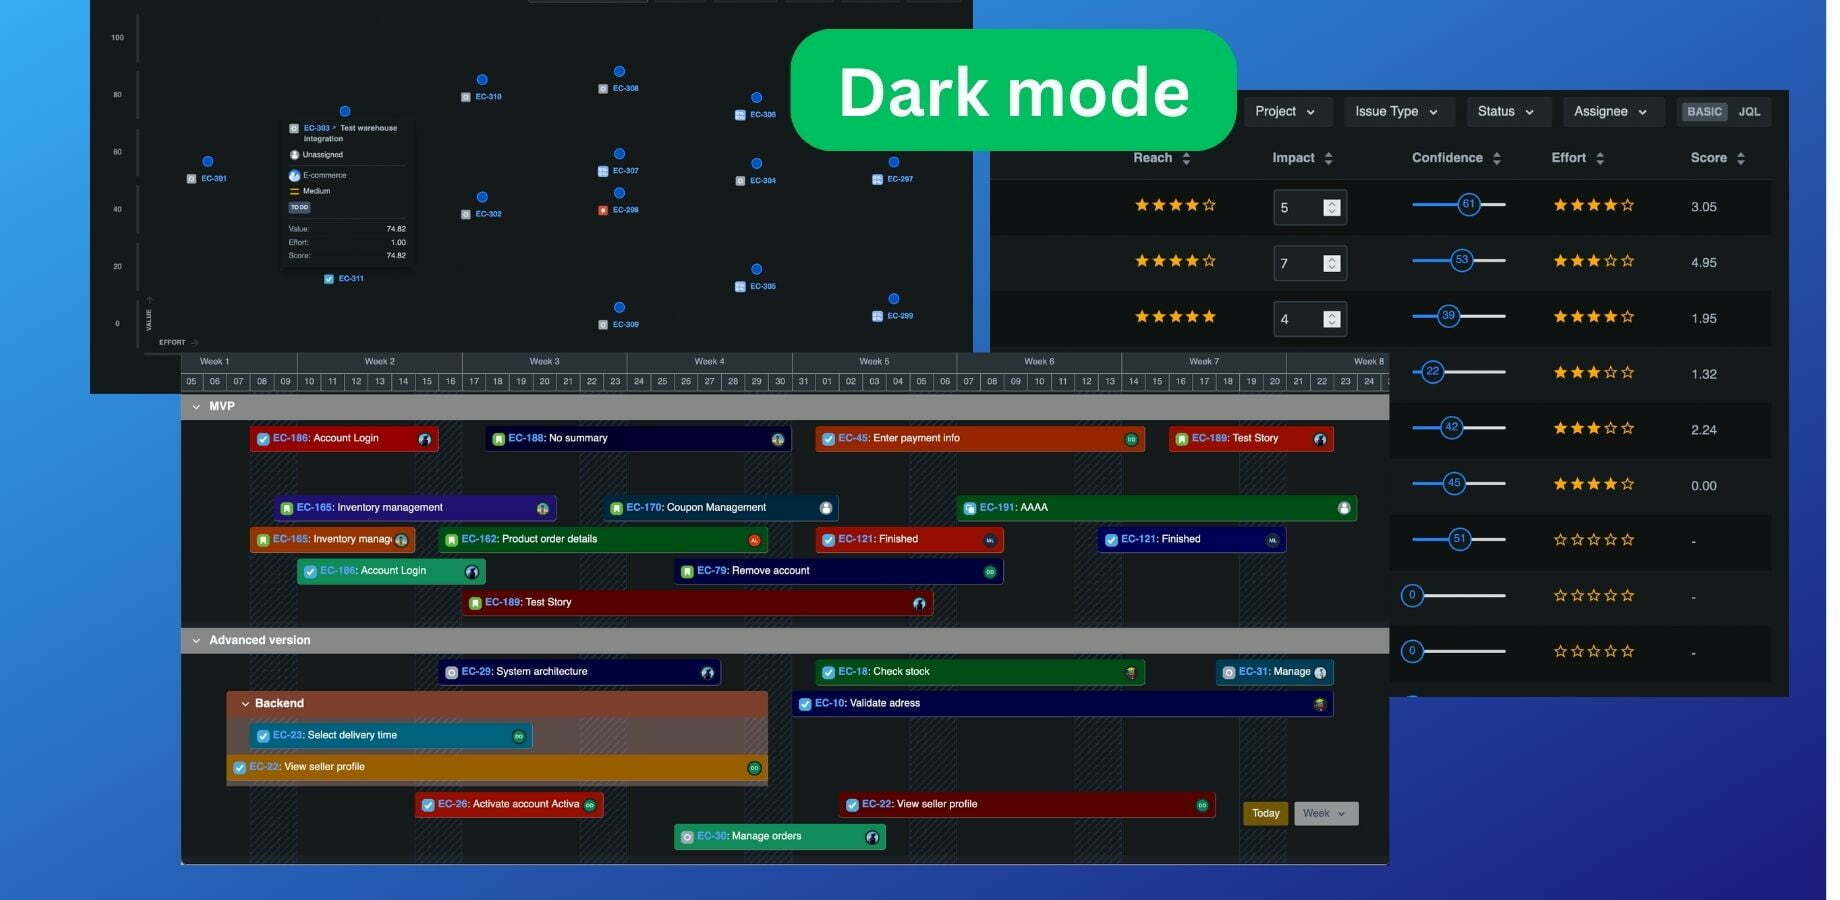1840x900 pixels.
Task: Click Effort stars in row scoring 1.32
Action: coord(1593,373)
